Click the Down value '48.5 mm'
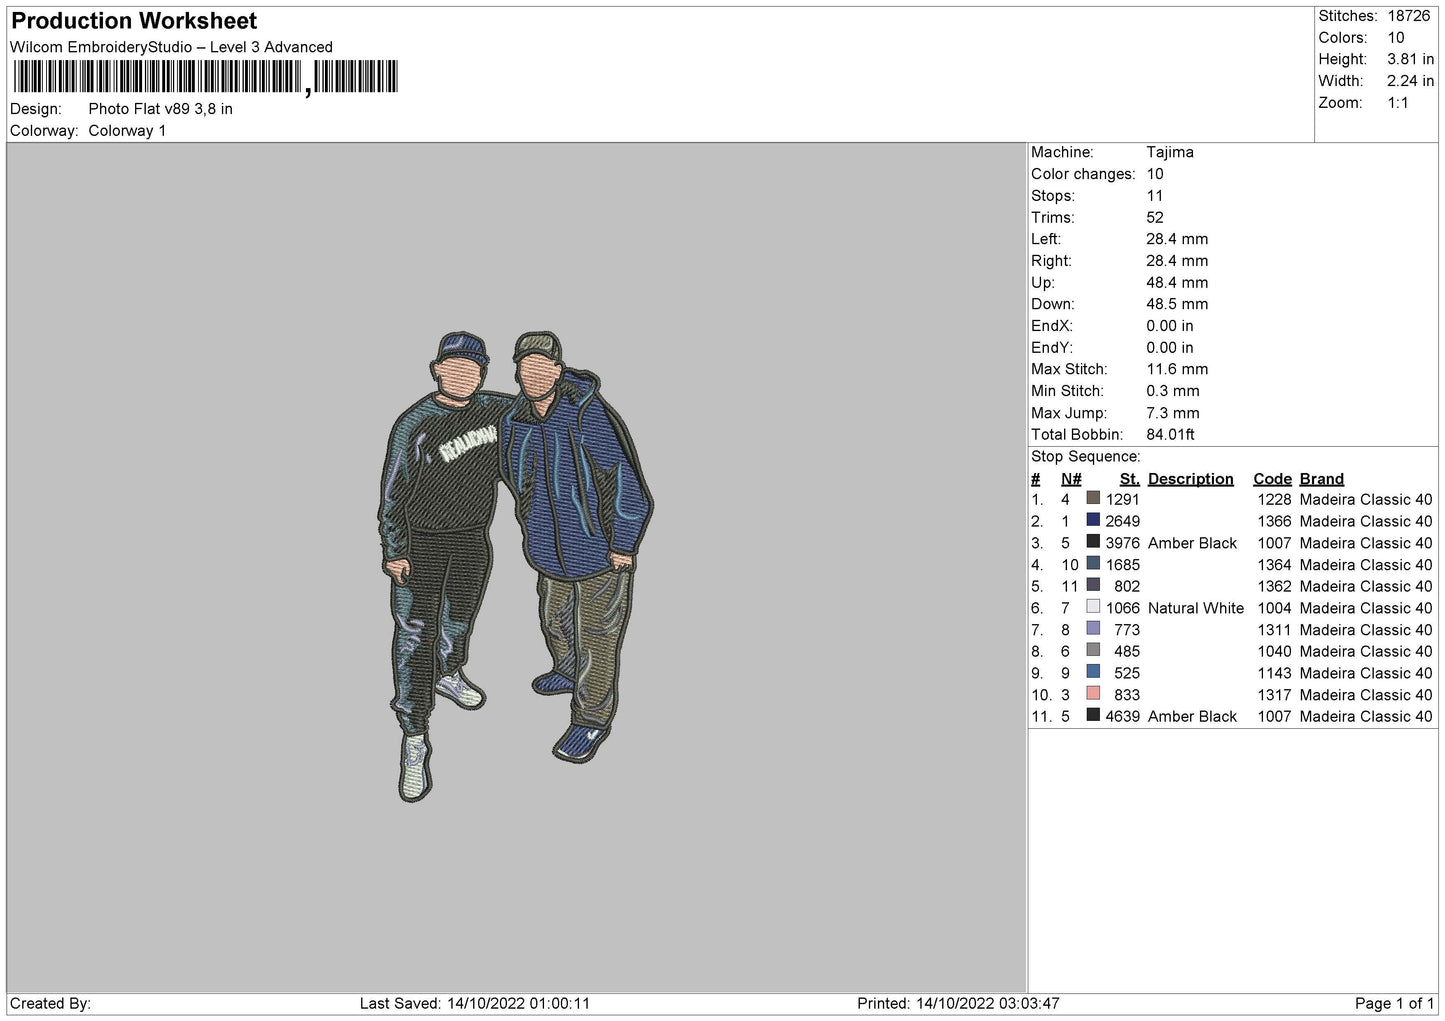1445x1021 pixels. pos(1177,304)
